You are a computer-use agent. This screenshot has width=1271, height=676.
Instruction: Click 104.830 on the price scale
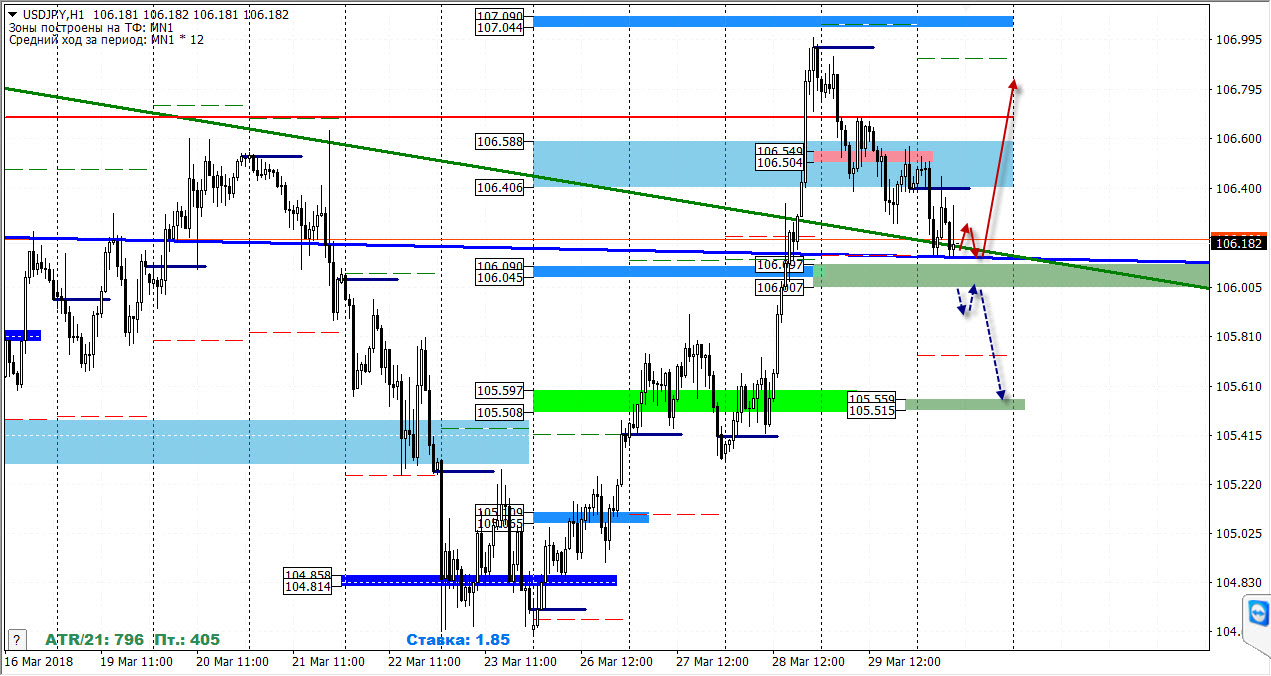click(1238, 583)
